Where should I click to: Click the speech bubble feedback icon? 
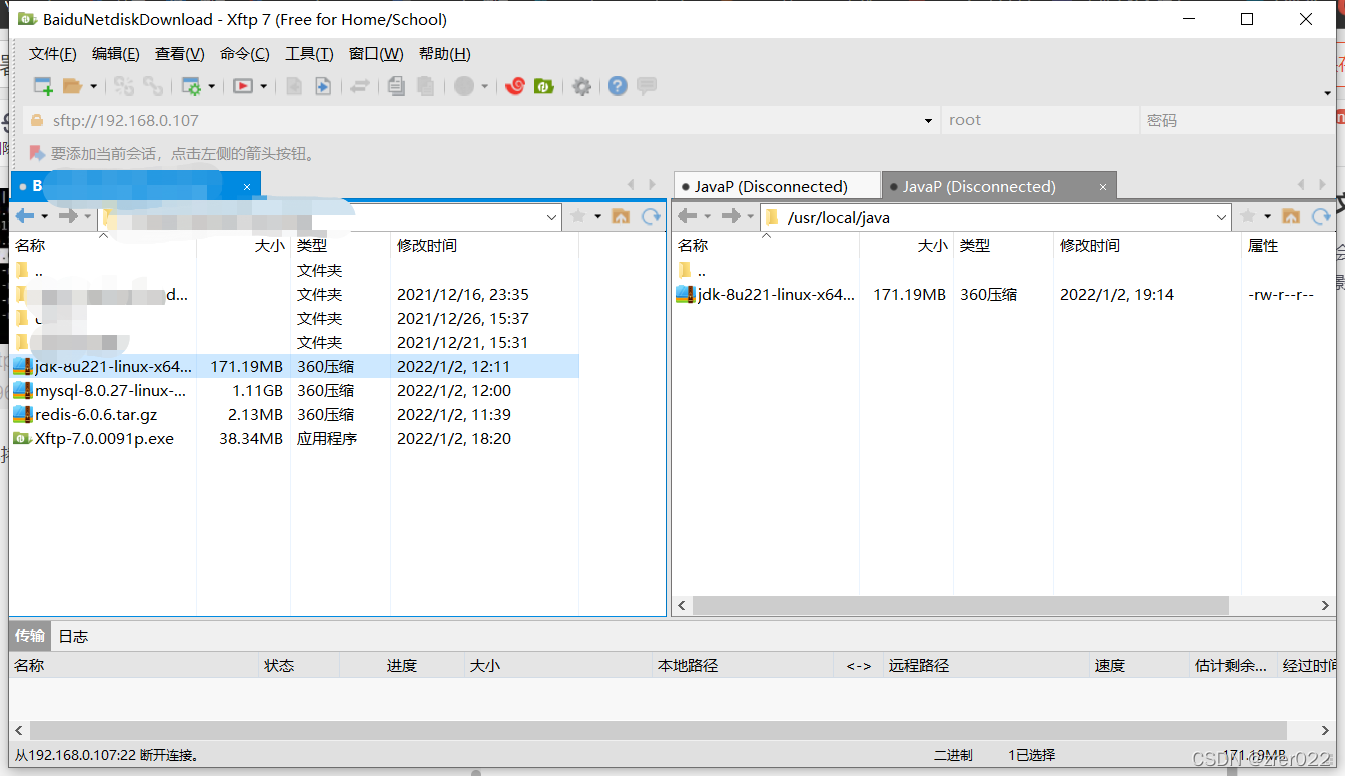coord(647,86)
